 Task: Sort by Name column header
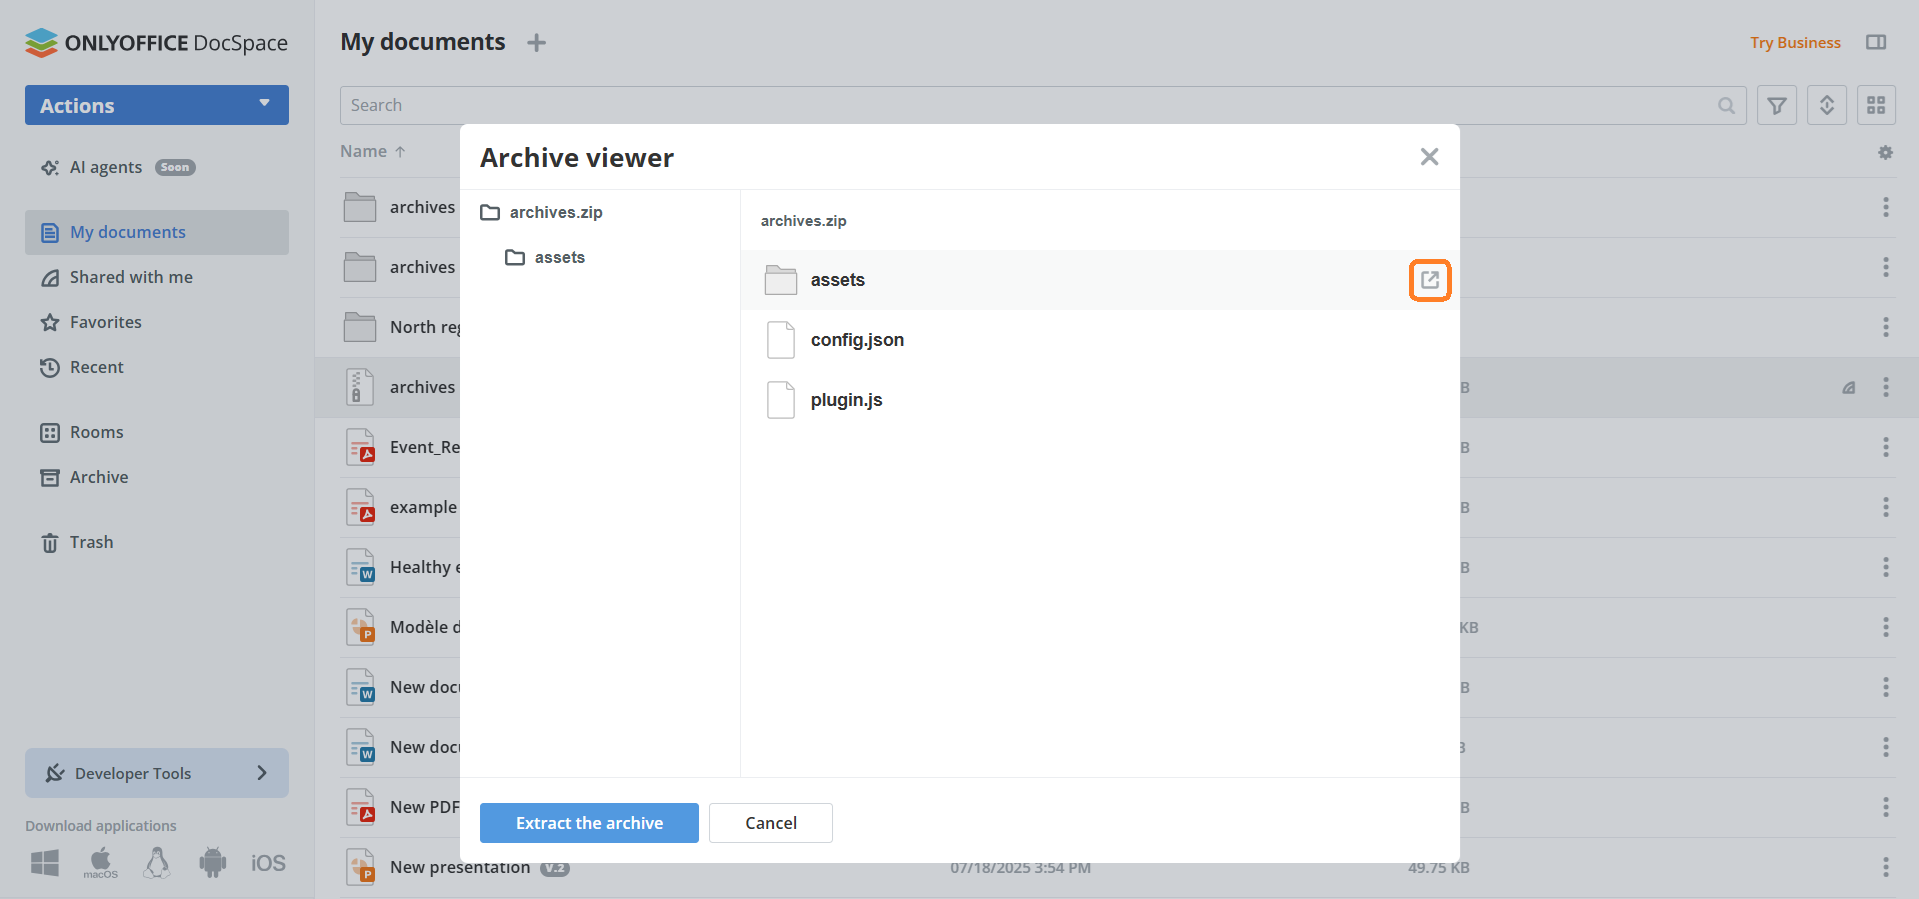click(x=372, y=151)
